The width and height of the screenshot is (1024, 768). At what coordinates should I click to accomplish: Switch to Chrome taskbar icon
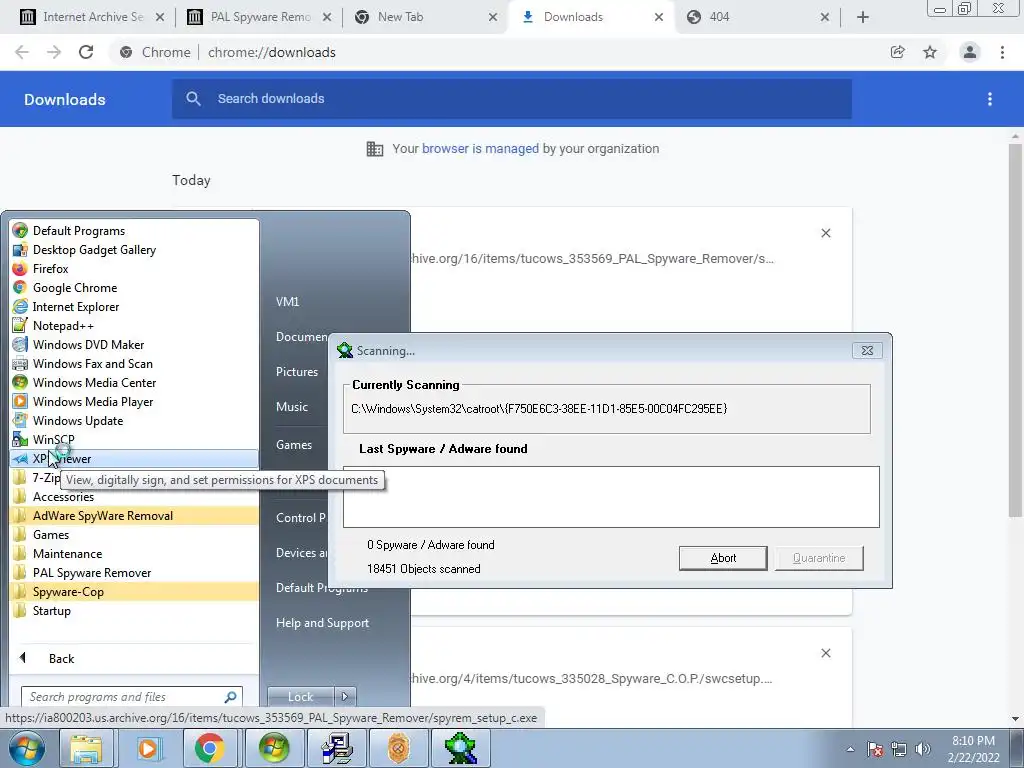point(209,748)
